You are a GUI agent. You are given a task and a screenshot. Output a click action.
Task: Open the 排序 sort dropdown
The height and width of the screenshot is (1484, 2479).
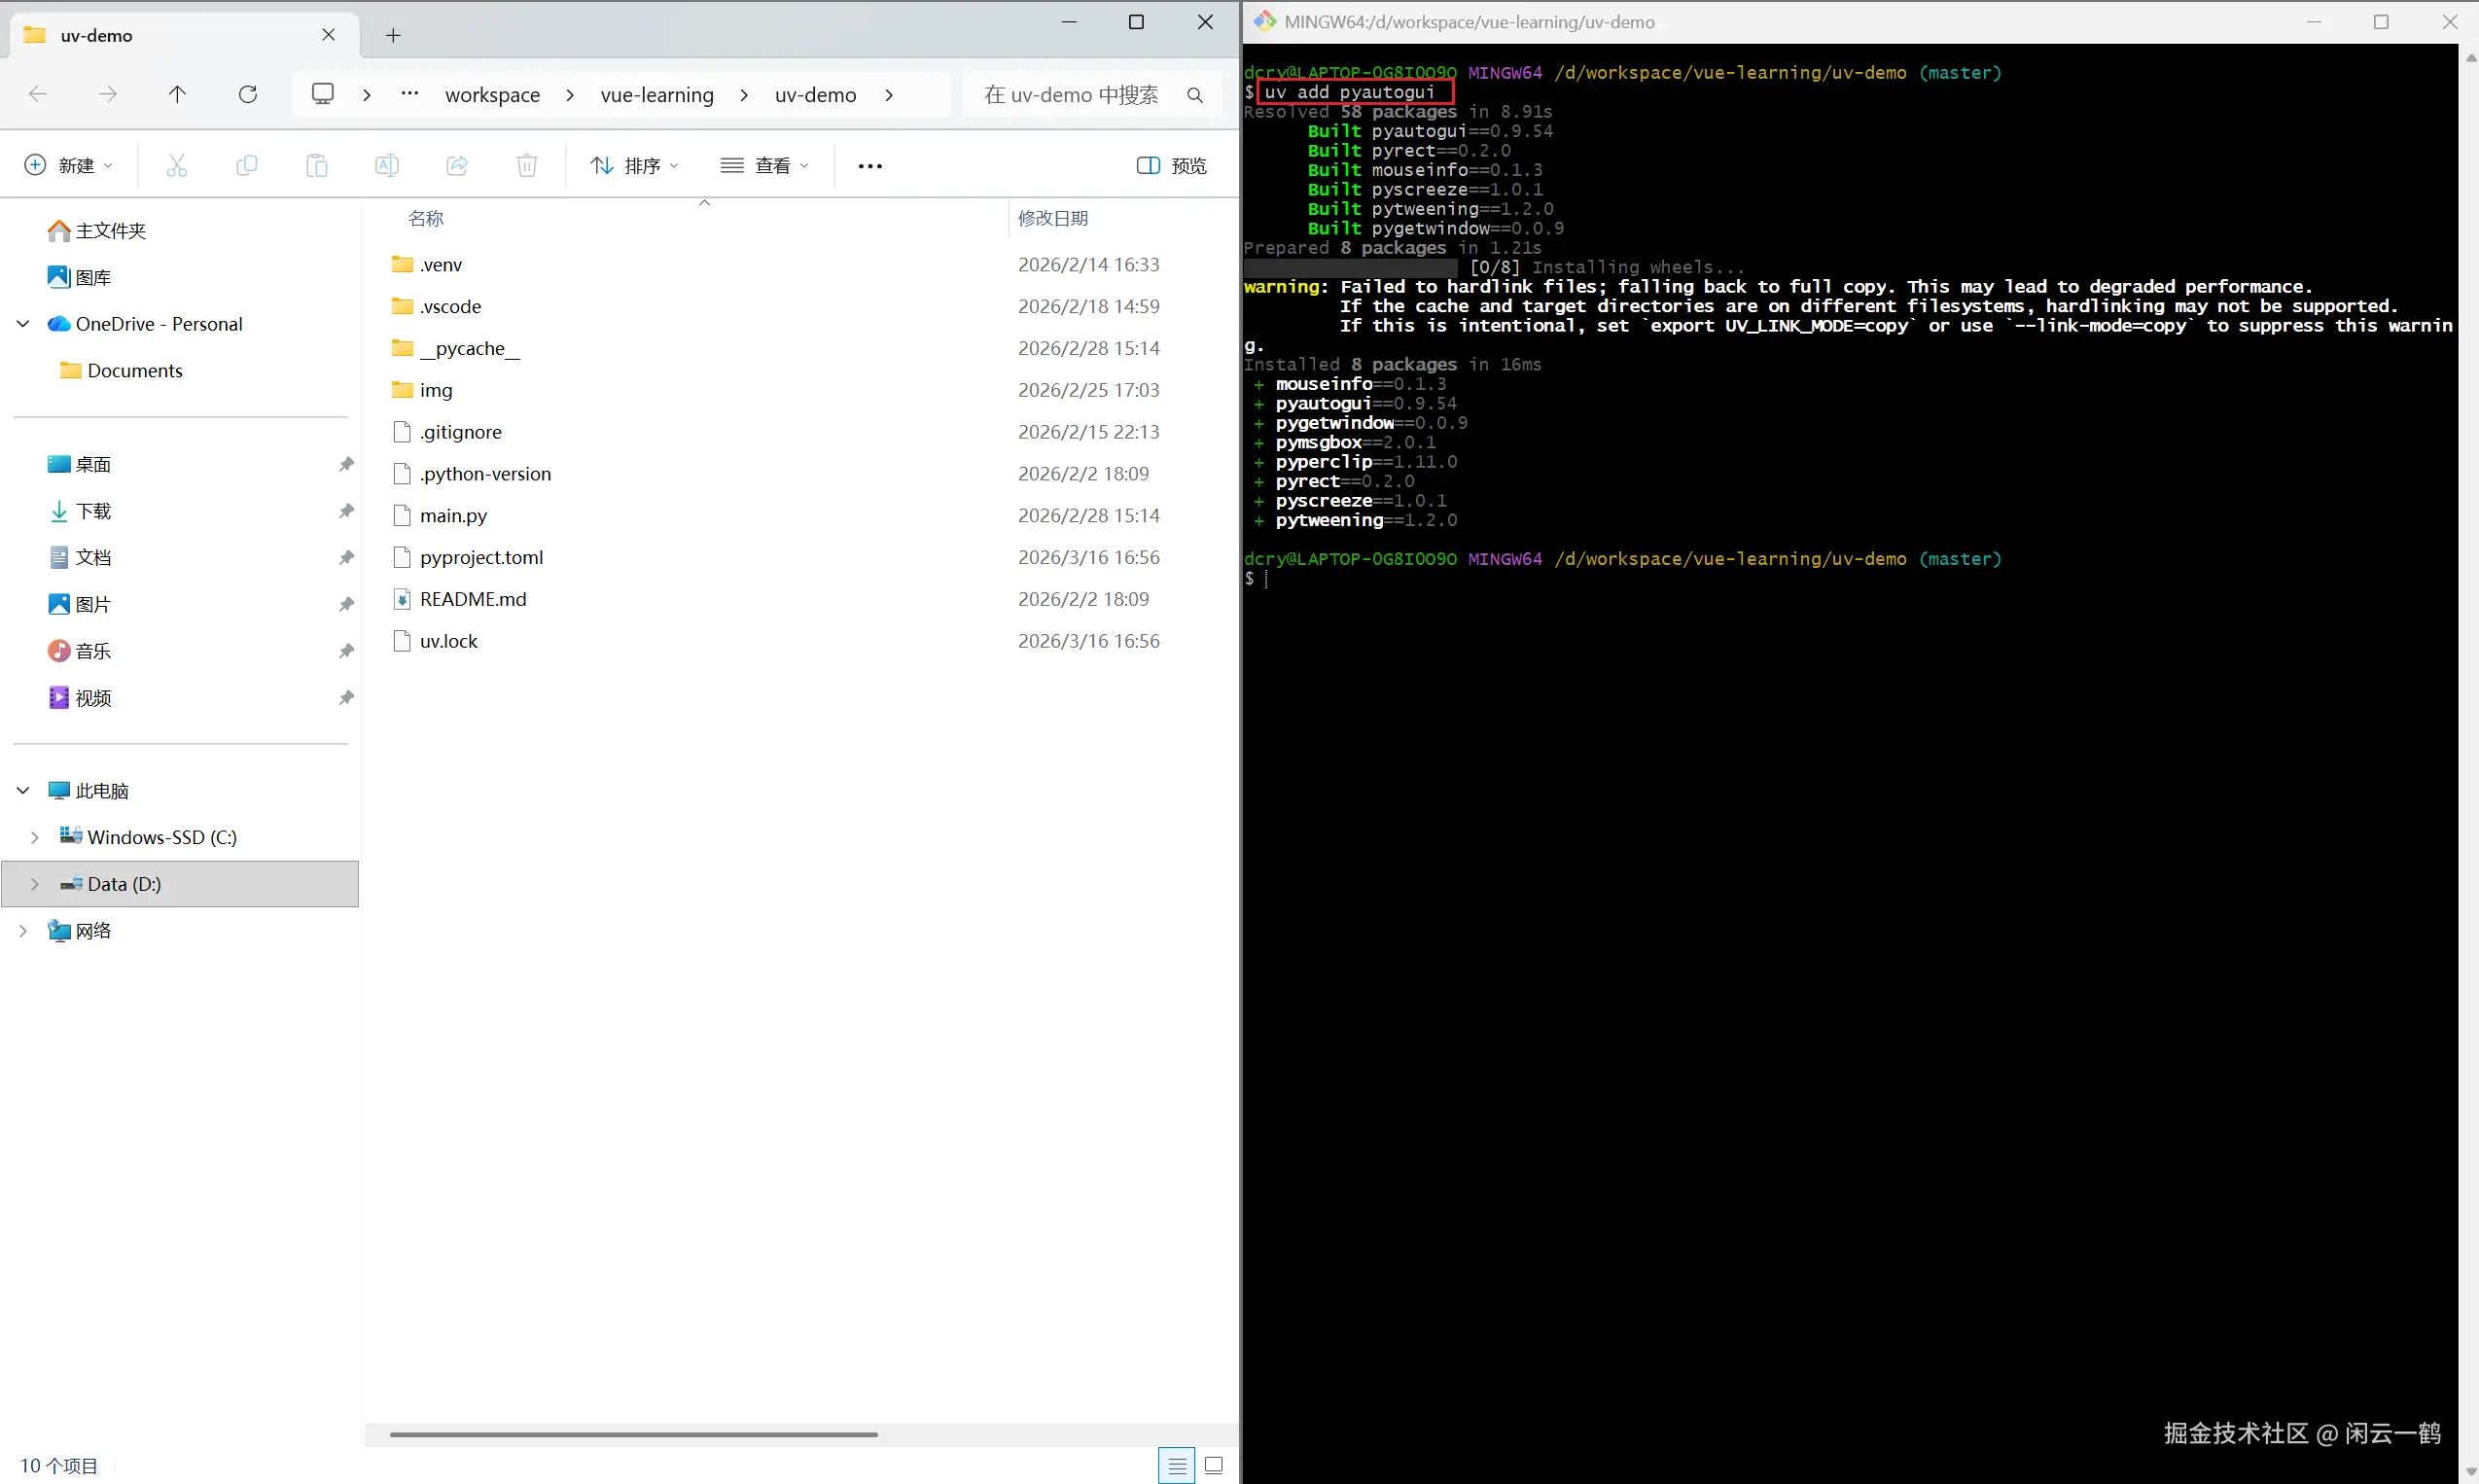(x=635, y=165)
